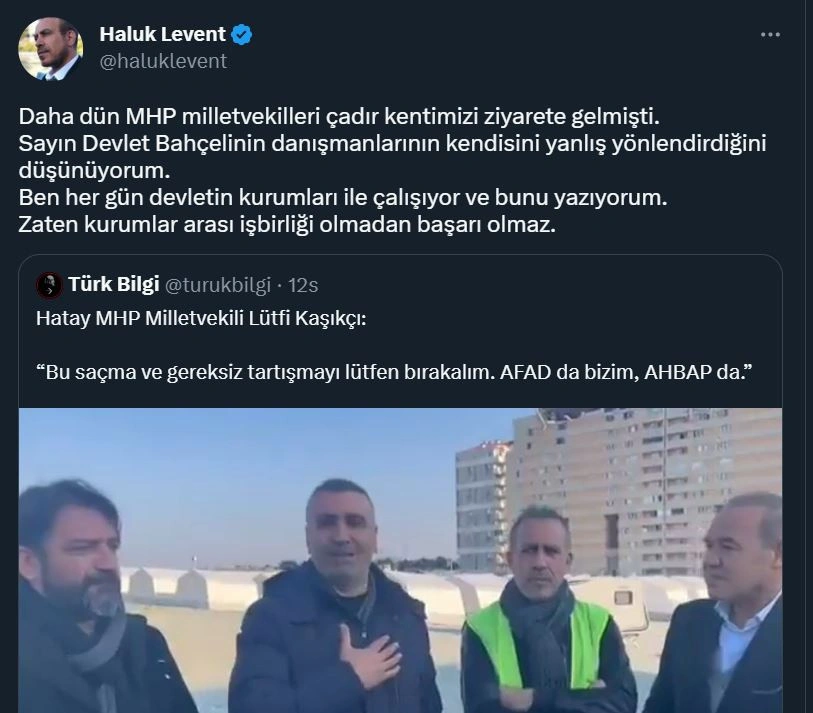The width and height of the screenshot is (813, 713).
Task: Open the quoted tweet's 12s timestamp
Action: coord(303,285)
